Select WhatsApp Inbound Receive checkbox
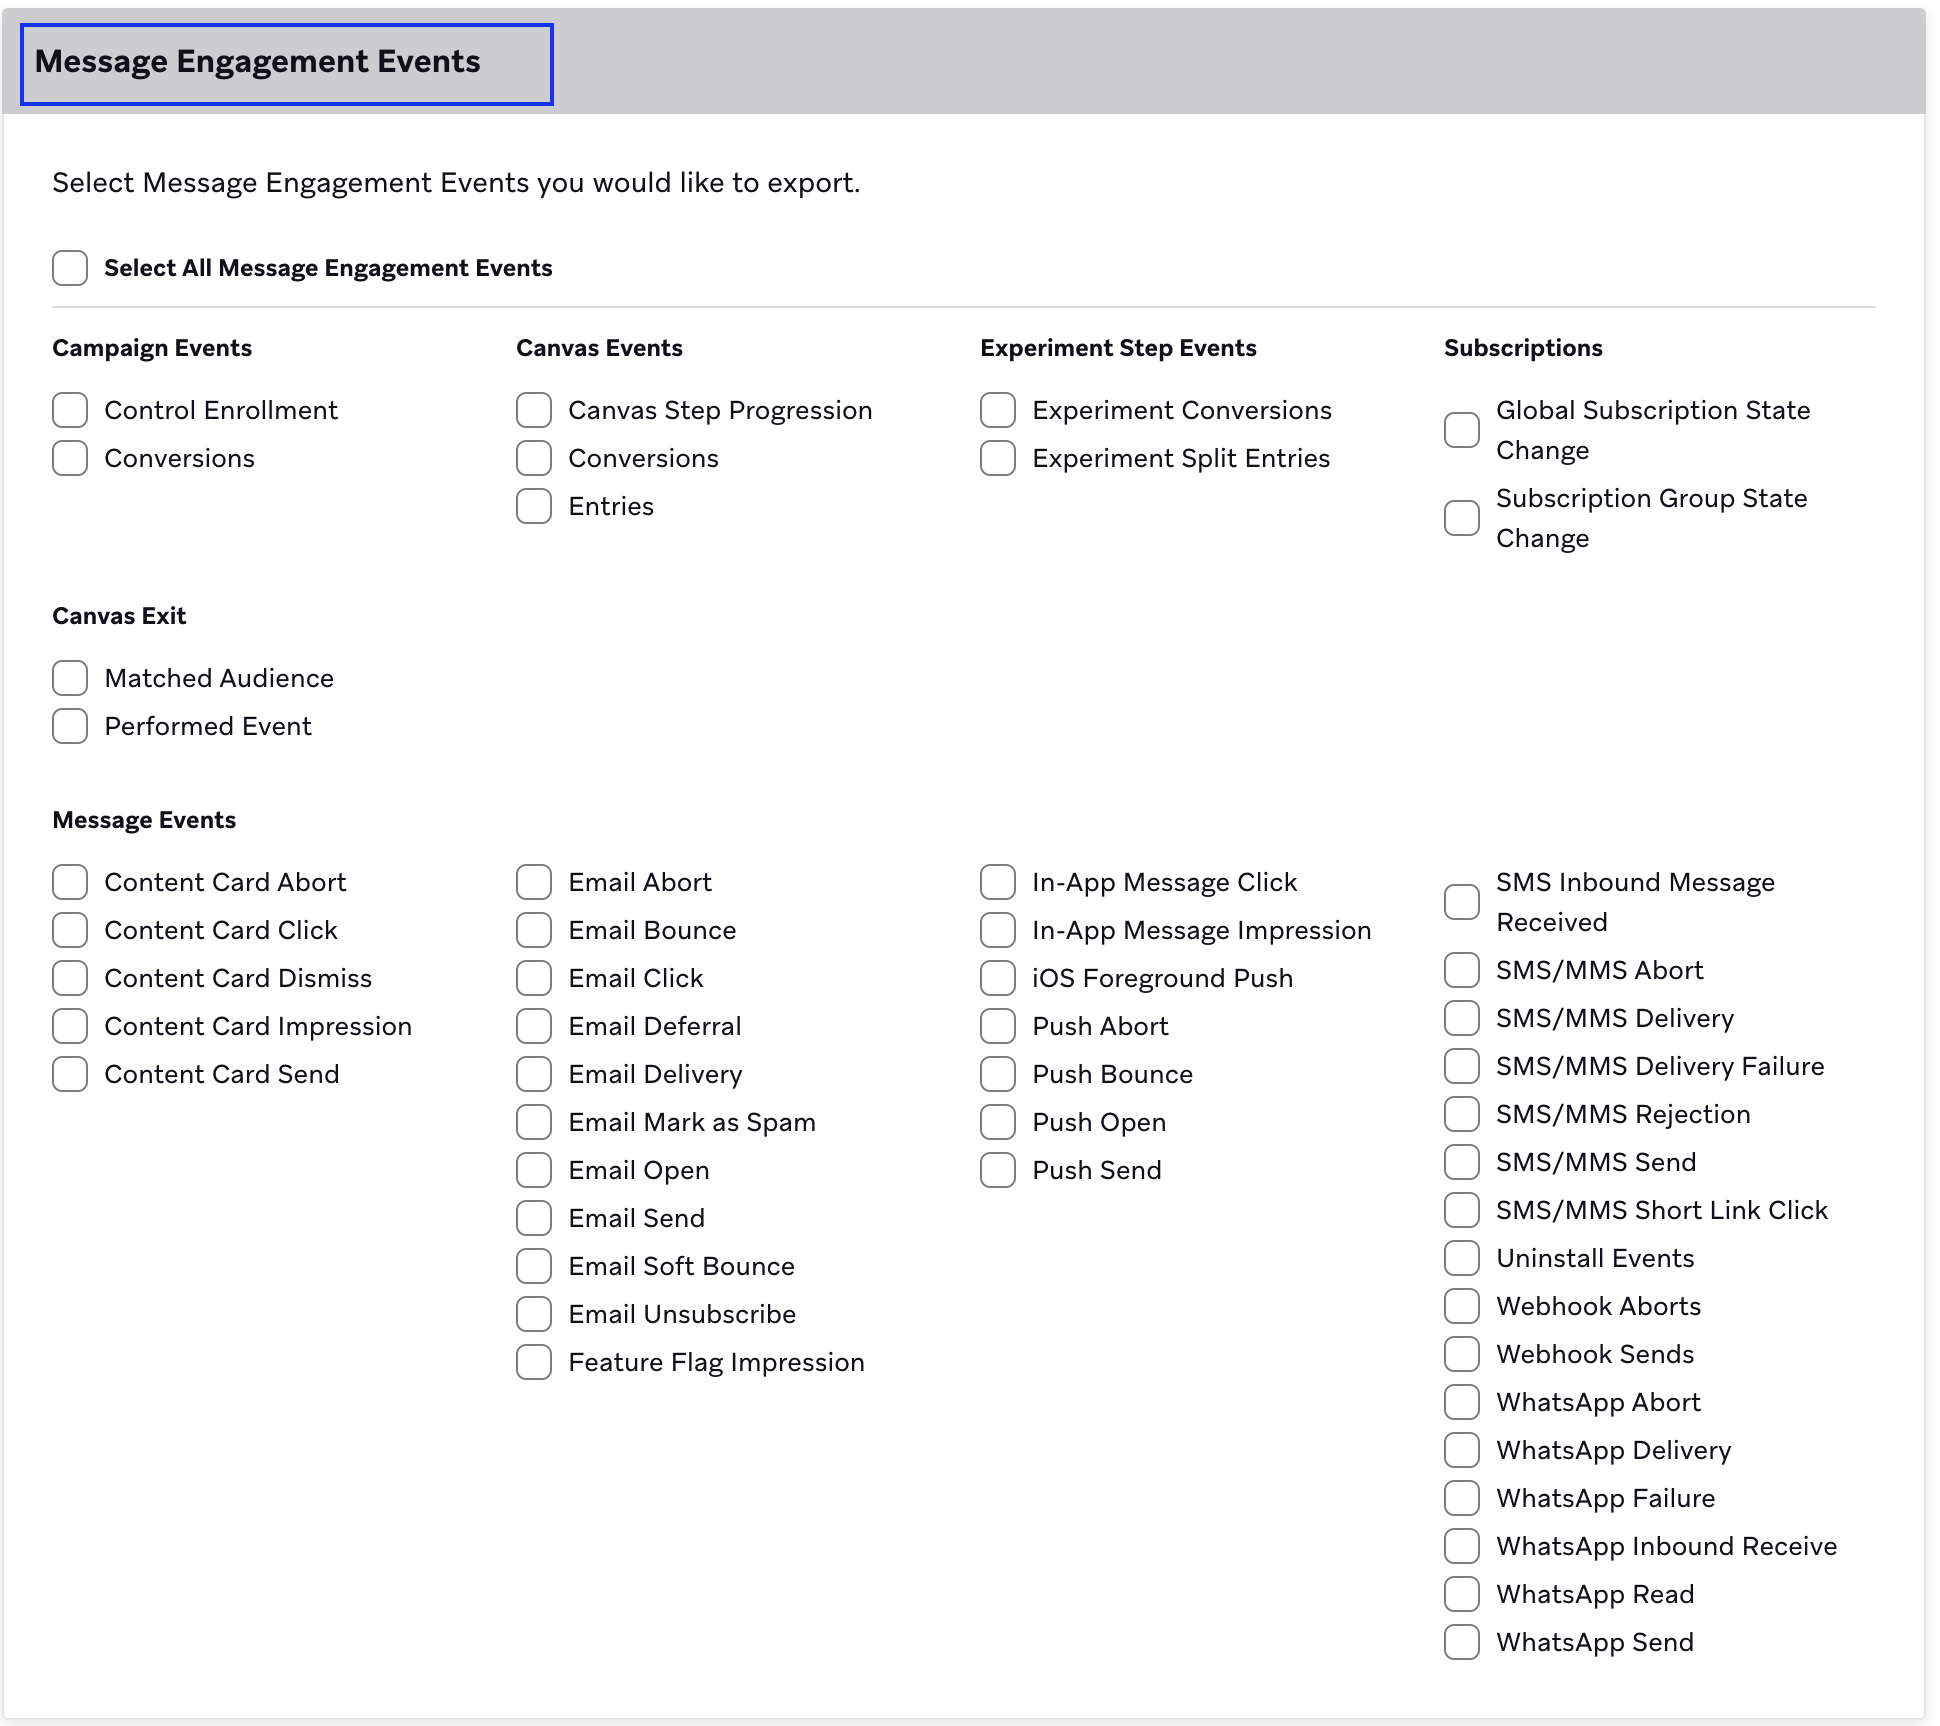 1462,1546
